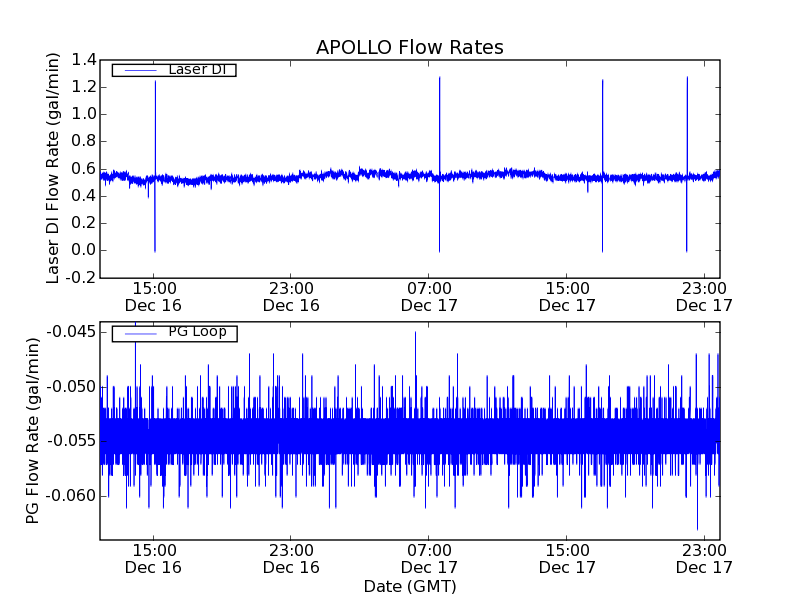Image resolution: width=800 pixels, height=600 pixels.
Task: Click the Laser DI spike near 07:00 Dec 17
Action: point(439,164)
